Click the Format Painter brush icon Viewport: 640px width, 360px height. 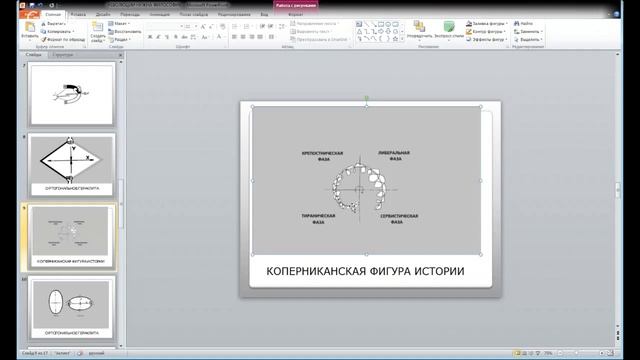43,40
